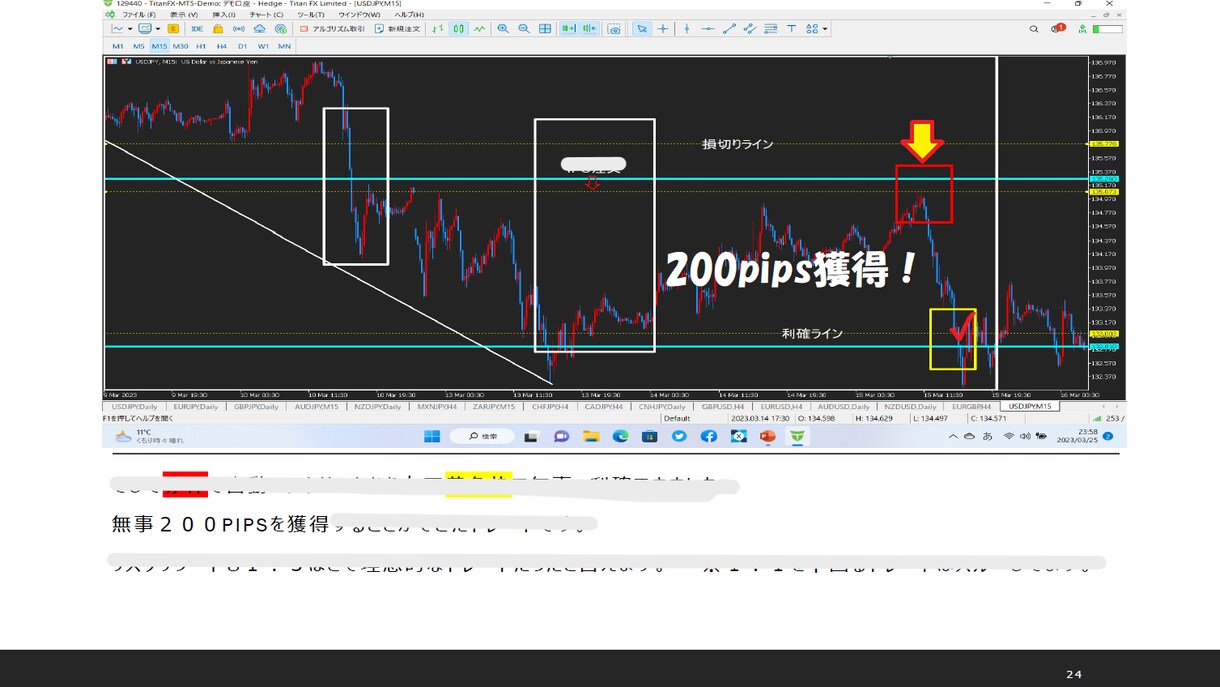Open the ツール (Tools) menu
Image resolution: width=1220 pixels, height=687 pixels.
[x=311, y=15]
